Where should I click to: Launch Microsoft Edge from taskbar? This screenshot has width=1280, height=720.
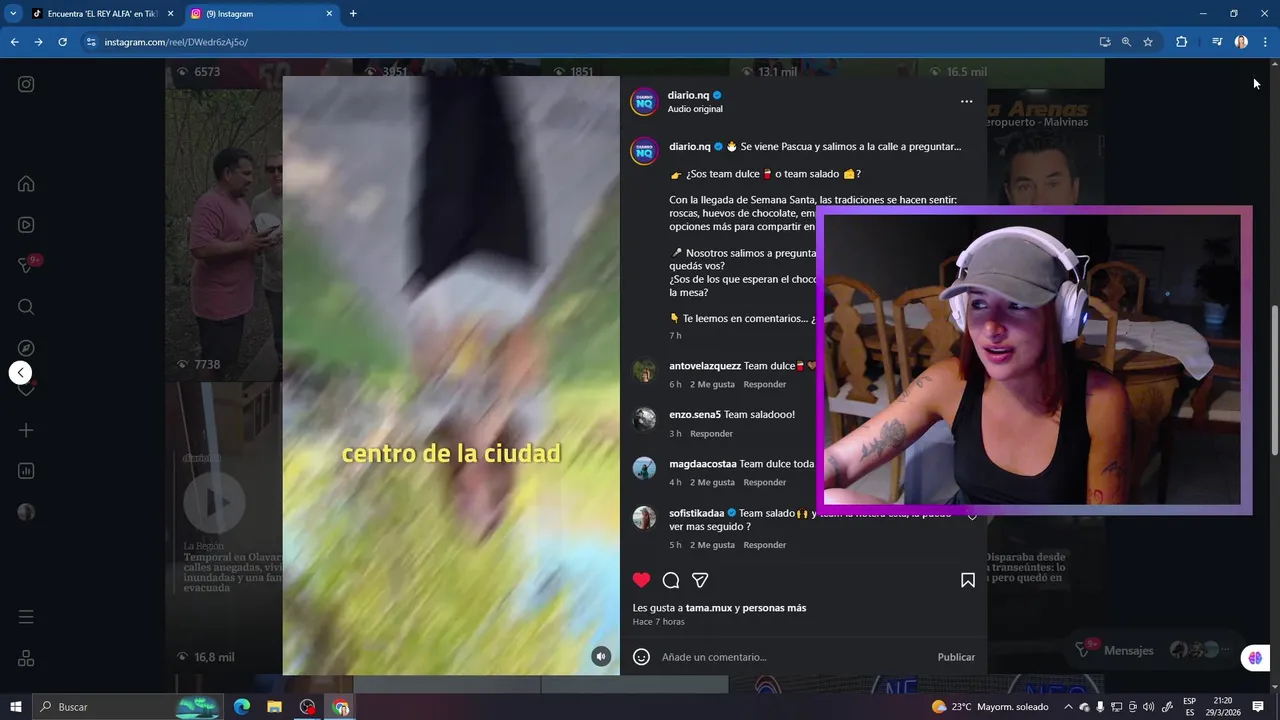[242, 707]
